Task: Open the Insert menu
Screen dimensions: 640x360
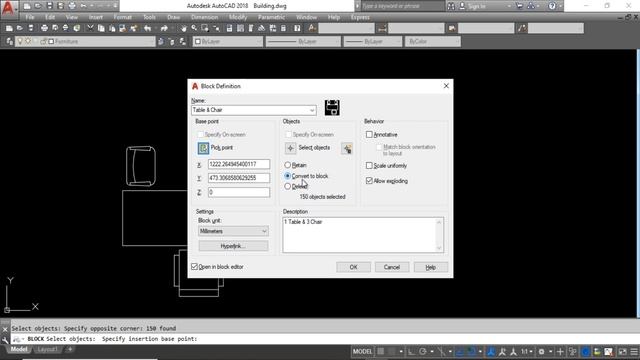Action: (96, 17)
